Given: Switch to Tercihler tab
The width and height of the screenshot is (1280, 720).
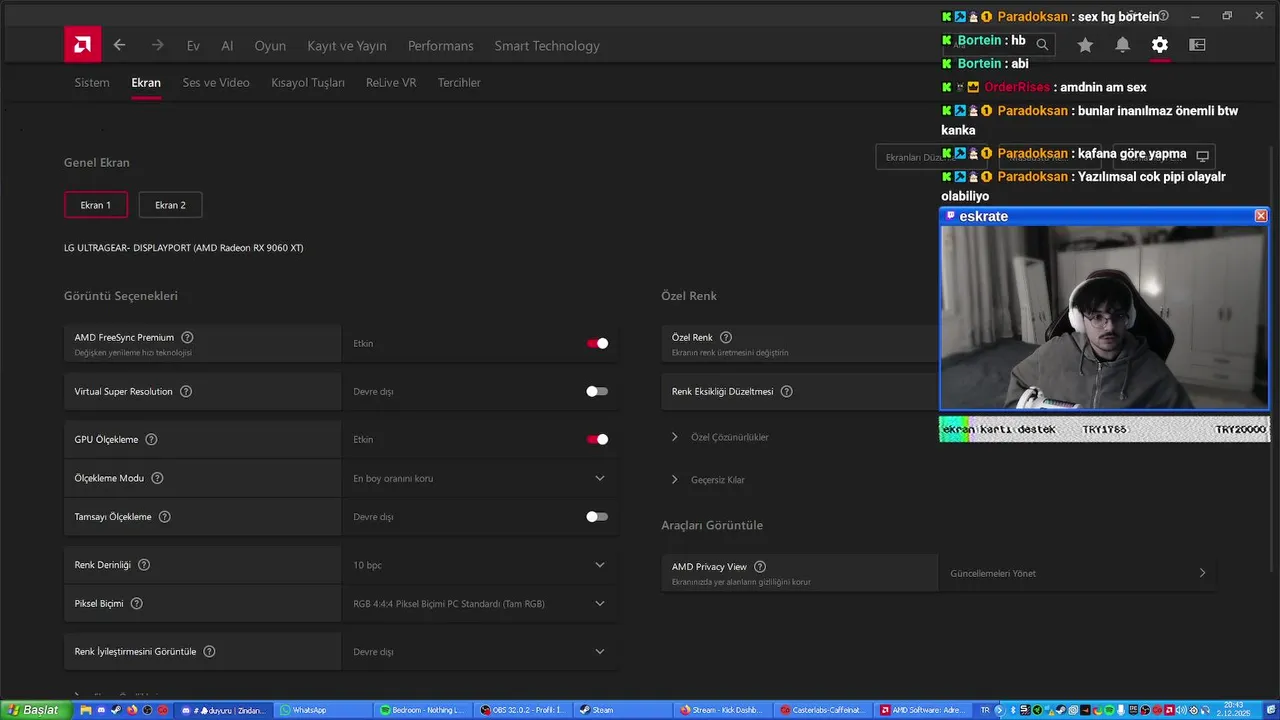Looking at the screenshot, I should [x=459, y=83].
